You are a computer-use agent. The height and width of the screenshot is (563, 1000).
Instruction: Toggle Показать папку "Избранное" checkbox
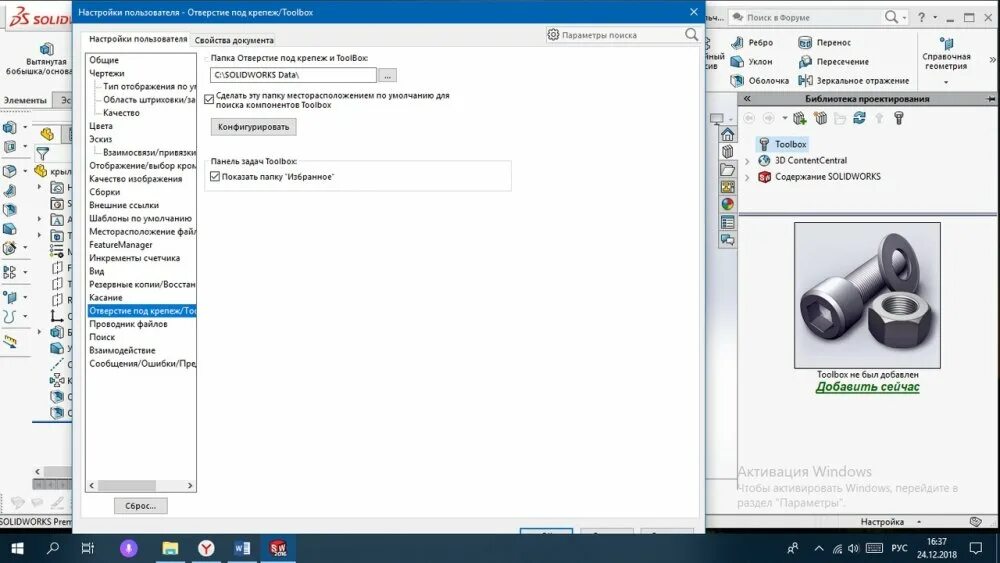[x=215, y=177]
